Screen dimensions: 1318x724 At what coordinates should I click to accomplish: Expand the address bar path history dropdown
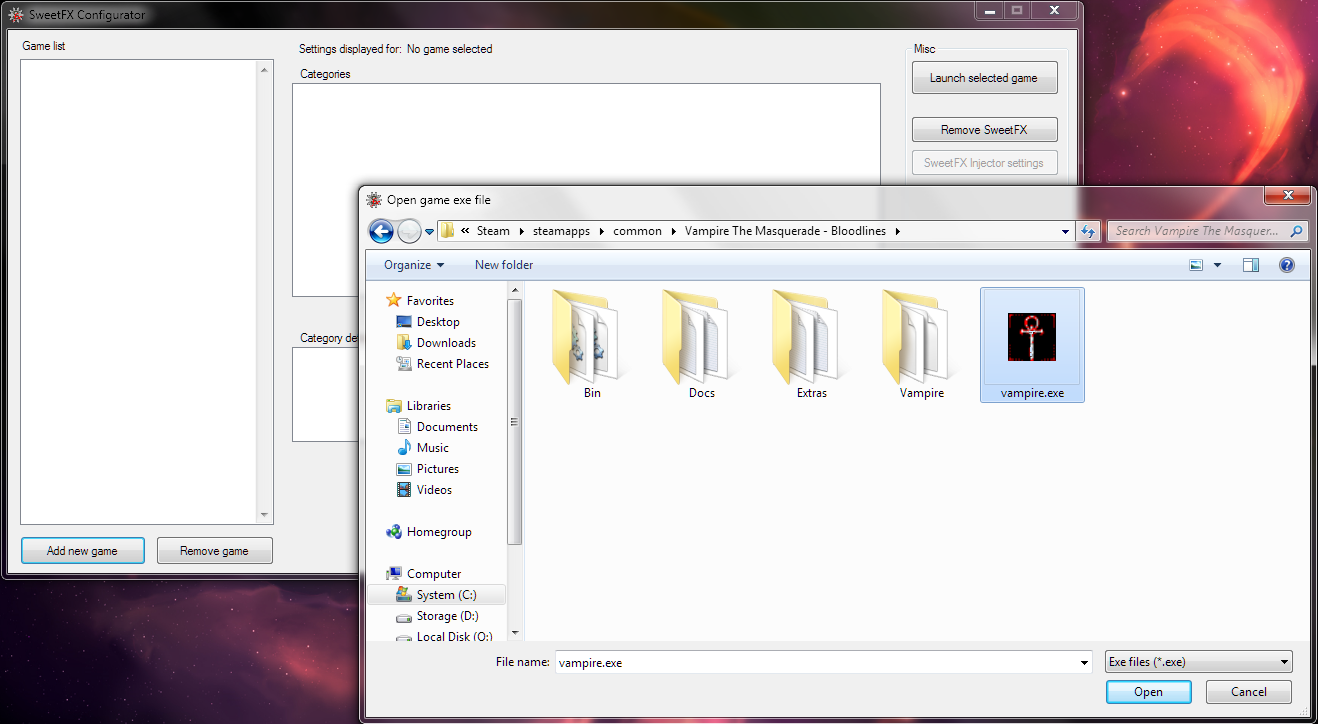coord(1066,231)
